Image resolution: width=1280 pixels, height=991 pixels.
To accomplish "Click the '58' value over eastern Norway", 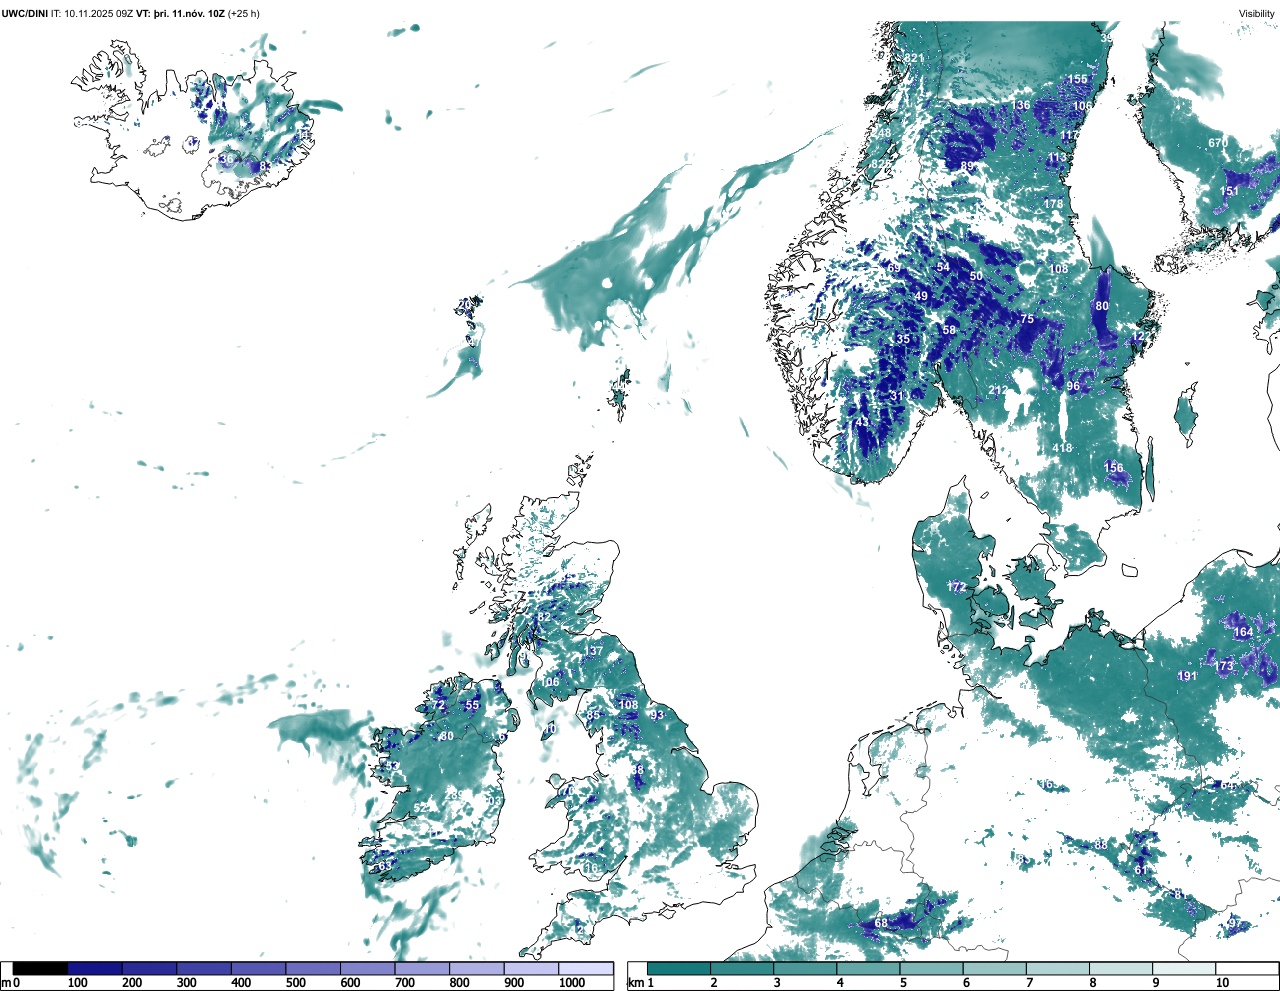I will 949,330.
